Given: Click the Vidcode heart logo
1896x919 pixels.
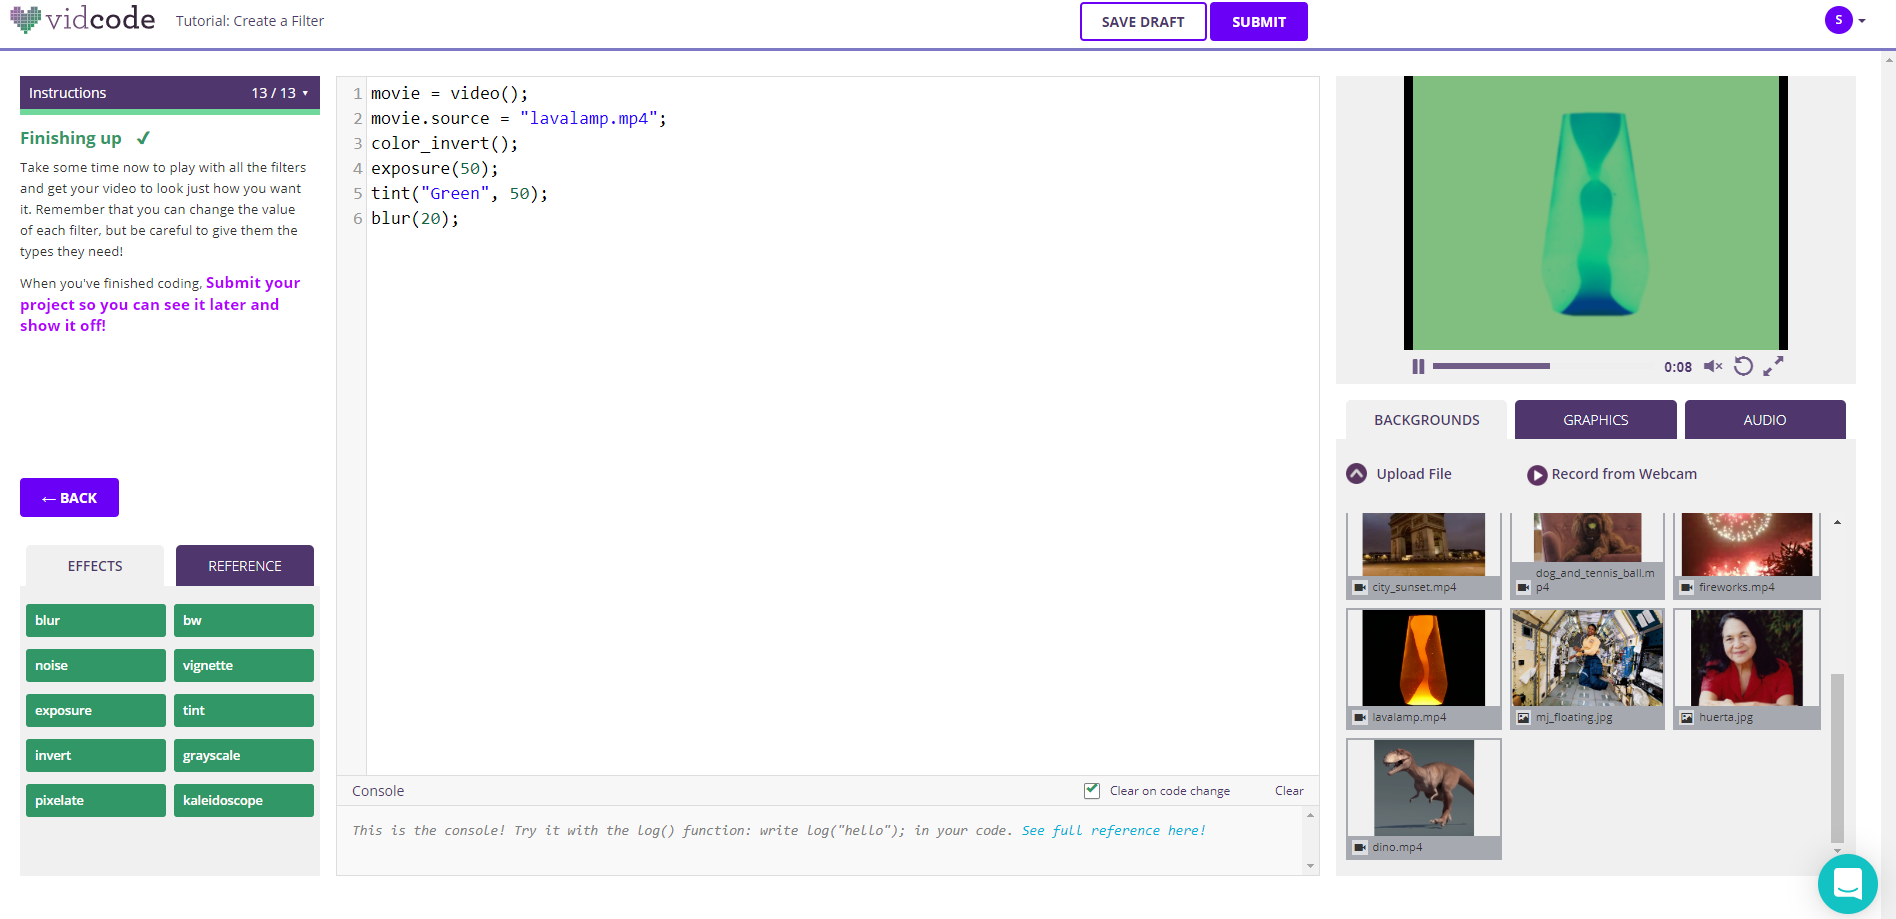Looking at the screenshot, I should (26, 19).
